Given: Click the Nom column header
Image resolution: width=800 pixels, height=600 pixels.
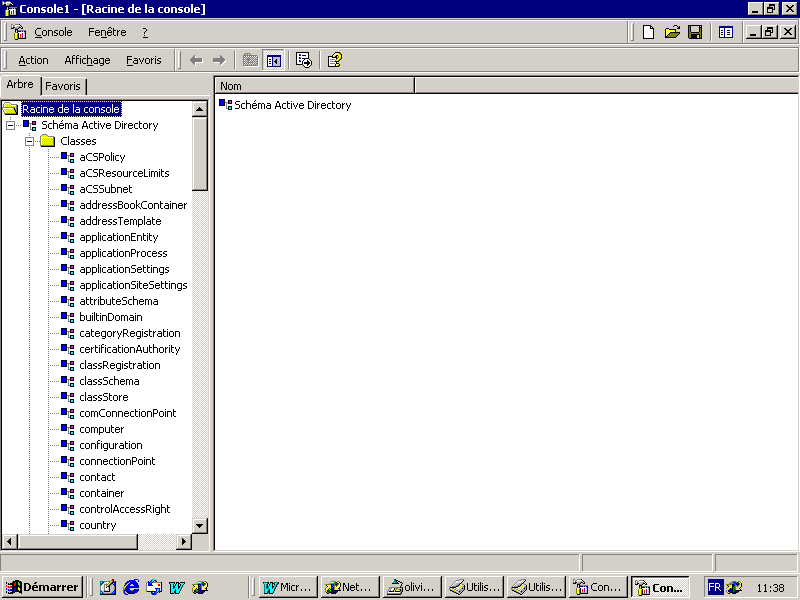Looking at the screenshot, I should tap(314, 86).
